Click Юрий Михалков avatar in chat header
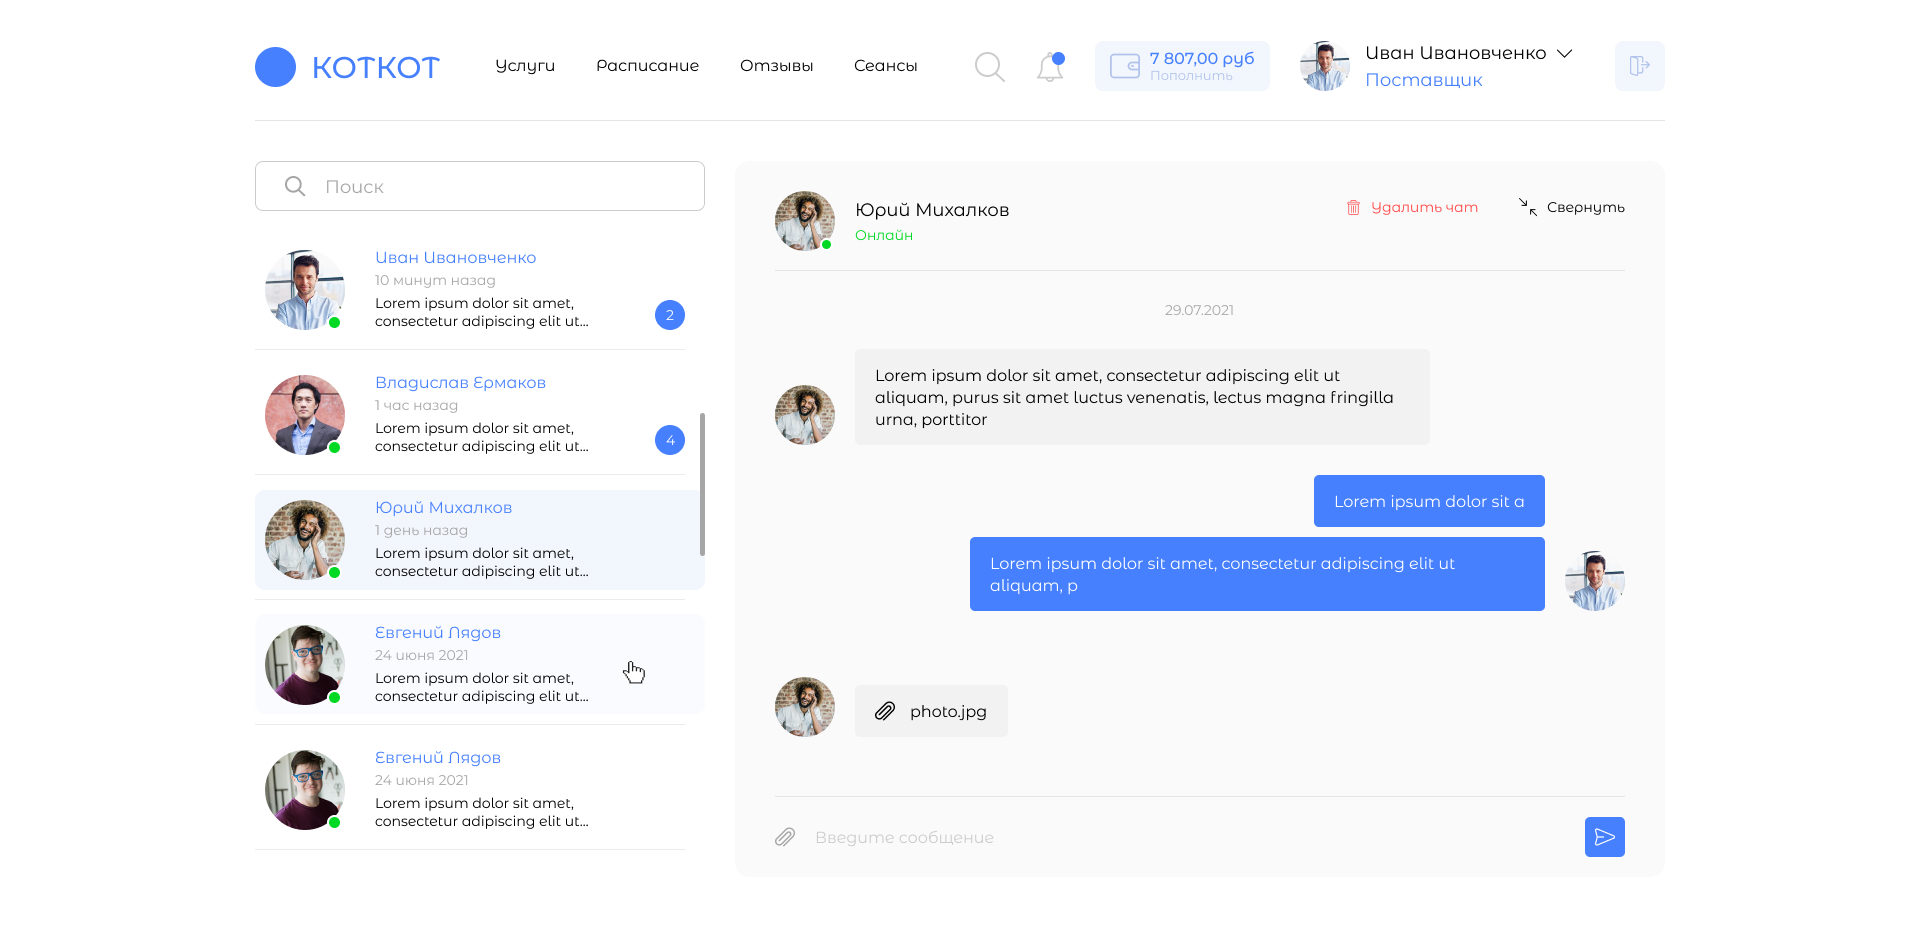1920x950 pixels. pyautogui.click(x=805, y=221)
